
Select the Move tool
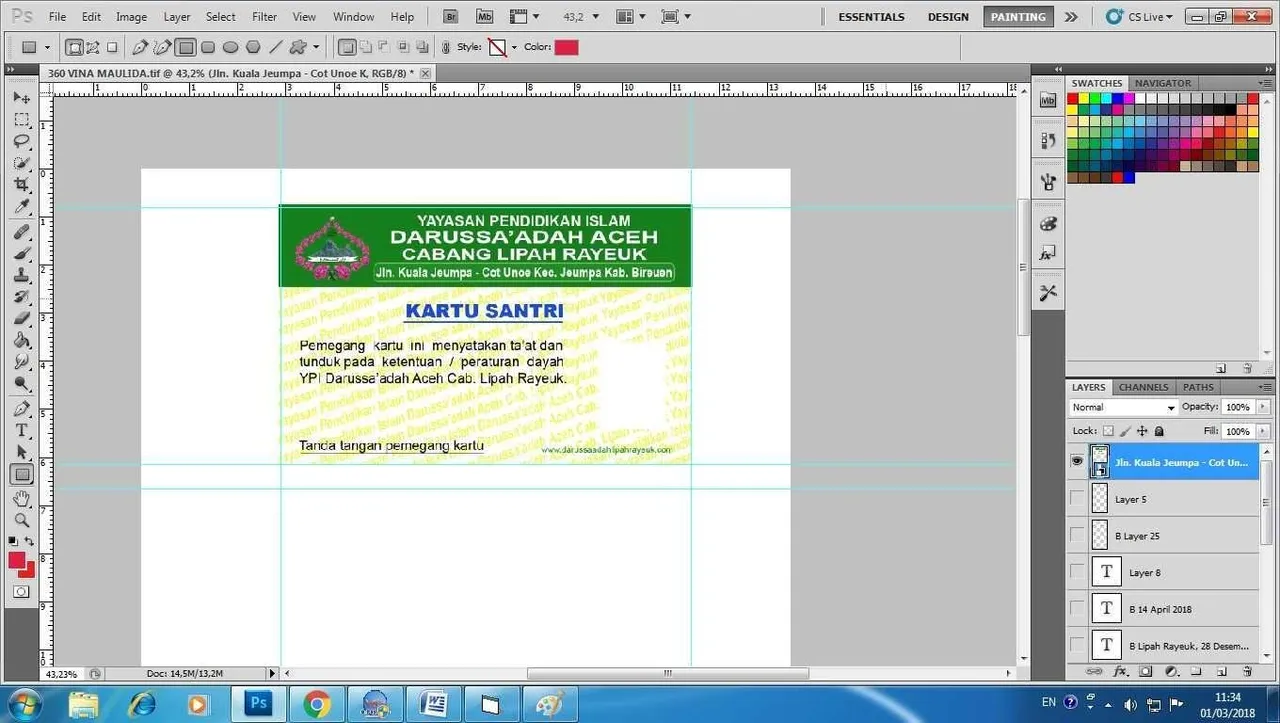click(x=21, y=98)
